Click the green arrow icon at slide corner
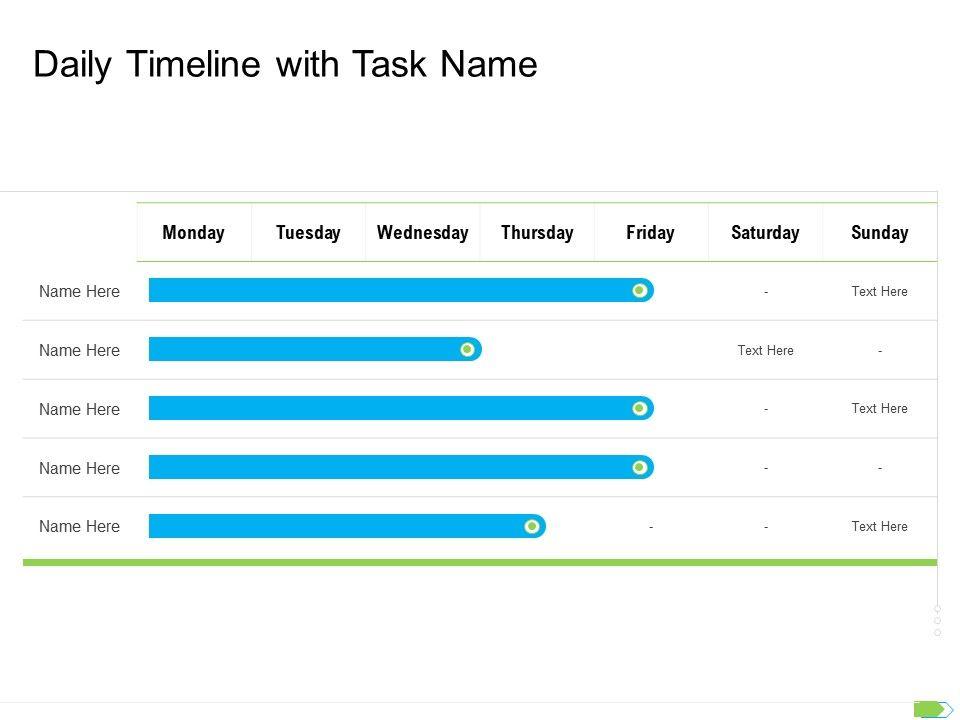The width and height of the screenshot is (960, 720). pos(932,709)
